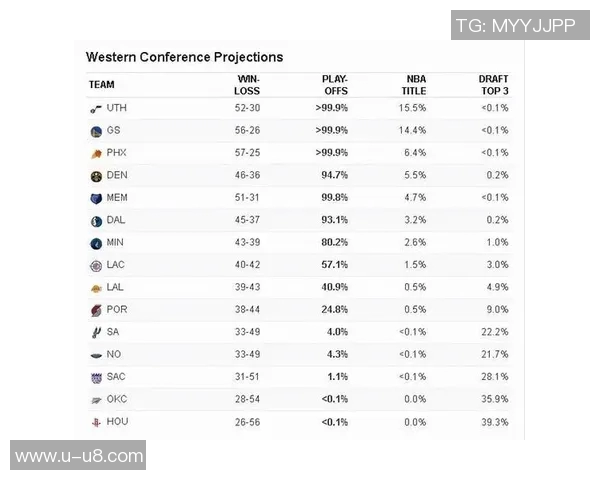The image size is (600, 480).
Task: Click the Lakers logo beside LAL
Action: click(96, 287)
